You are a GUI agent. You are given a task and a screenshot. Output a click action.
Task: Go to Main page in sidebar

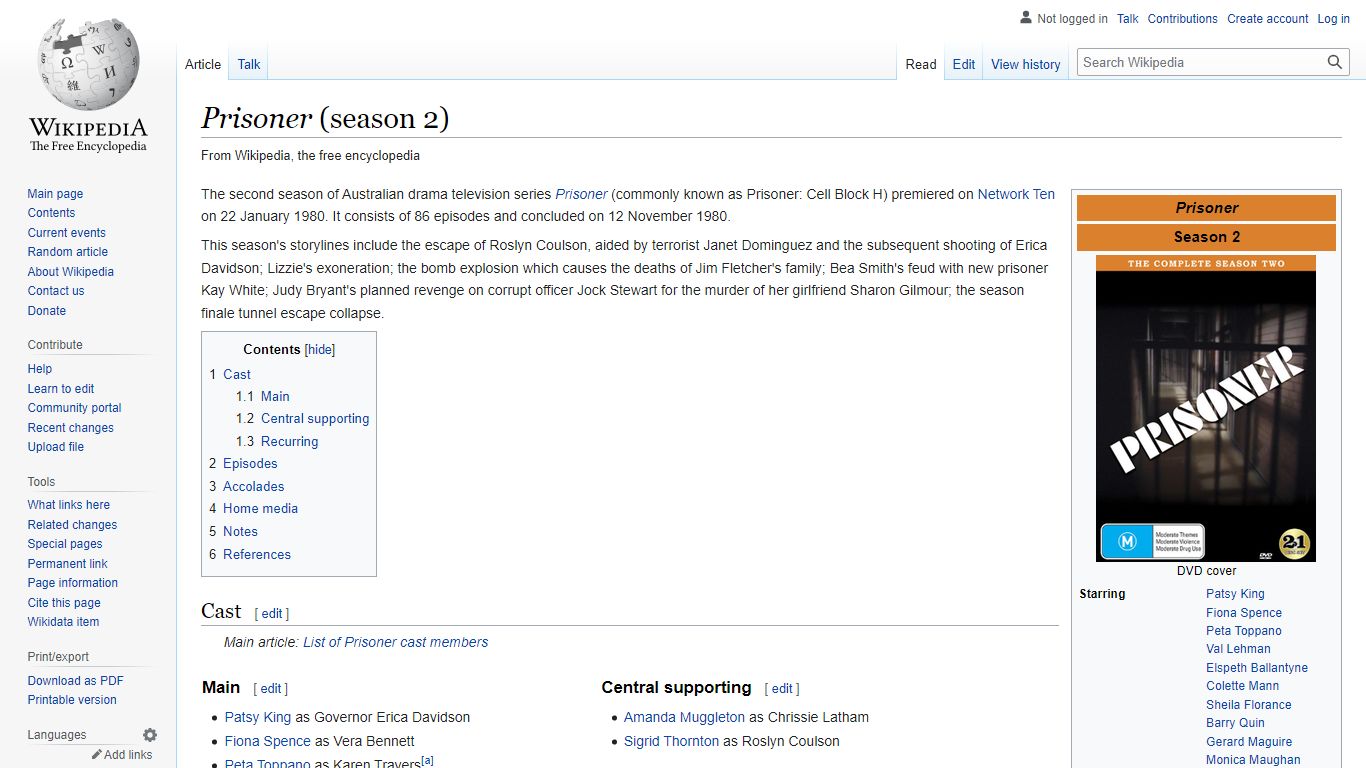(55, 194)
